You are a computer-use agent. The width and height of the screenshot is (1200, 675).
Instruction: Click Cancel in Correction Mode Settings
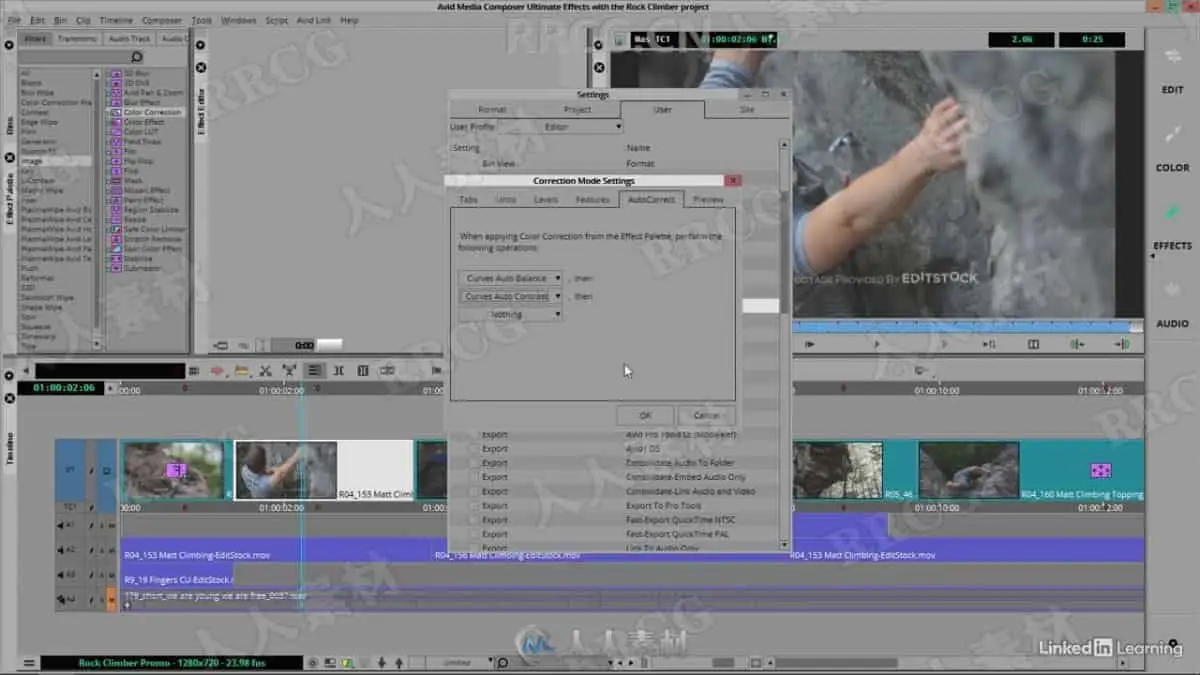706,415
